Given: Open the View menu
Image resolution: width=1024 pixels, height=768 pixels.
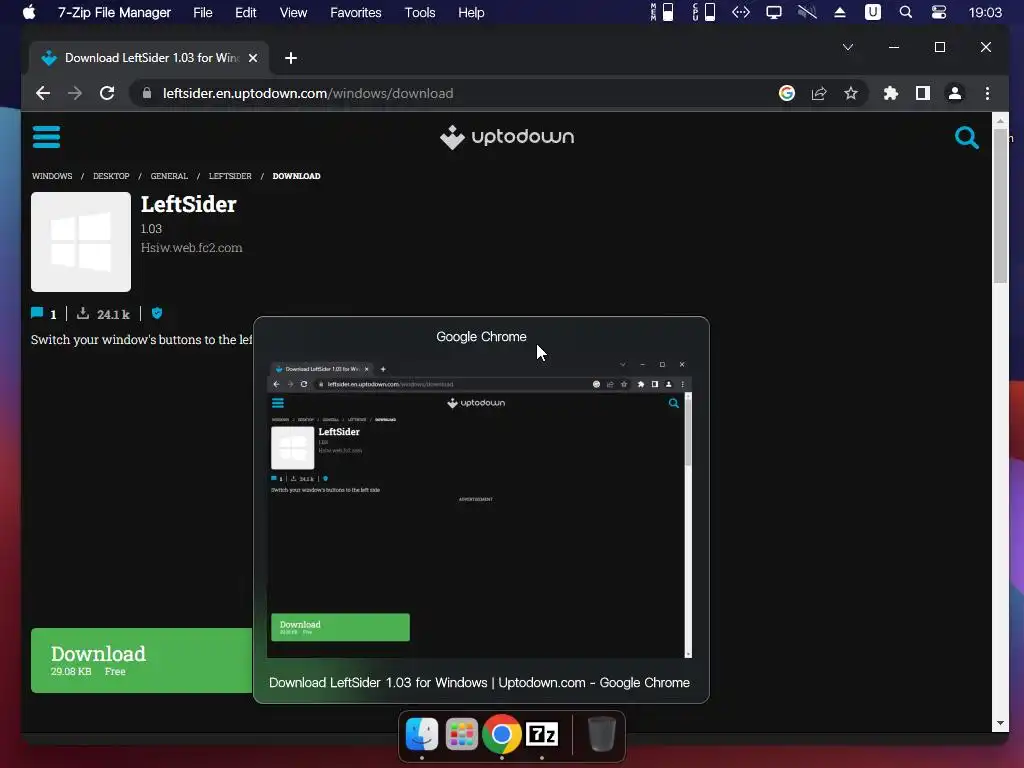Looking at the screenshot, I should pos(293,12).
